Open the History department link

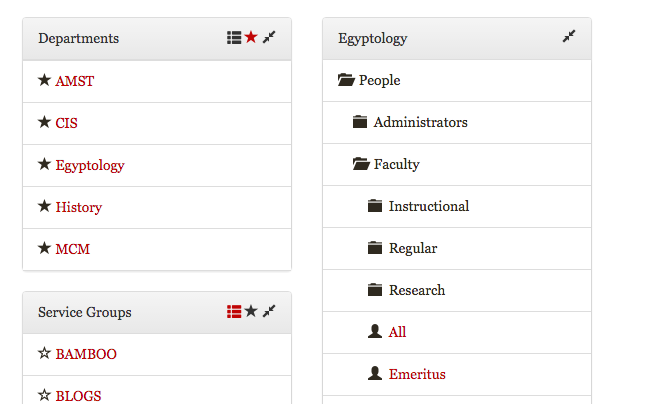79,207
